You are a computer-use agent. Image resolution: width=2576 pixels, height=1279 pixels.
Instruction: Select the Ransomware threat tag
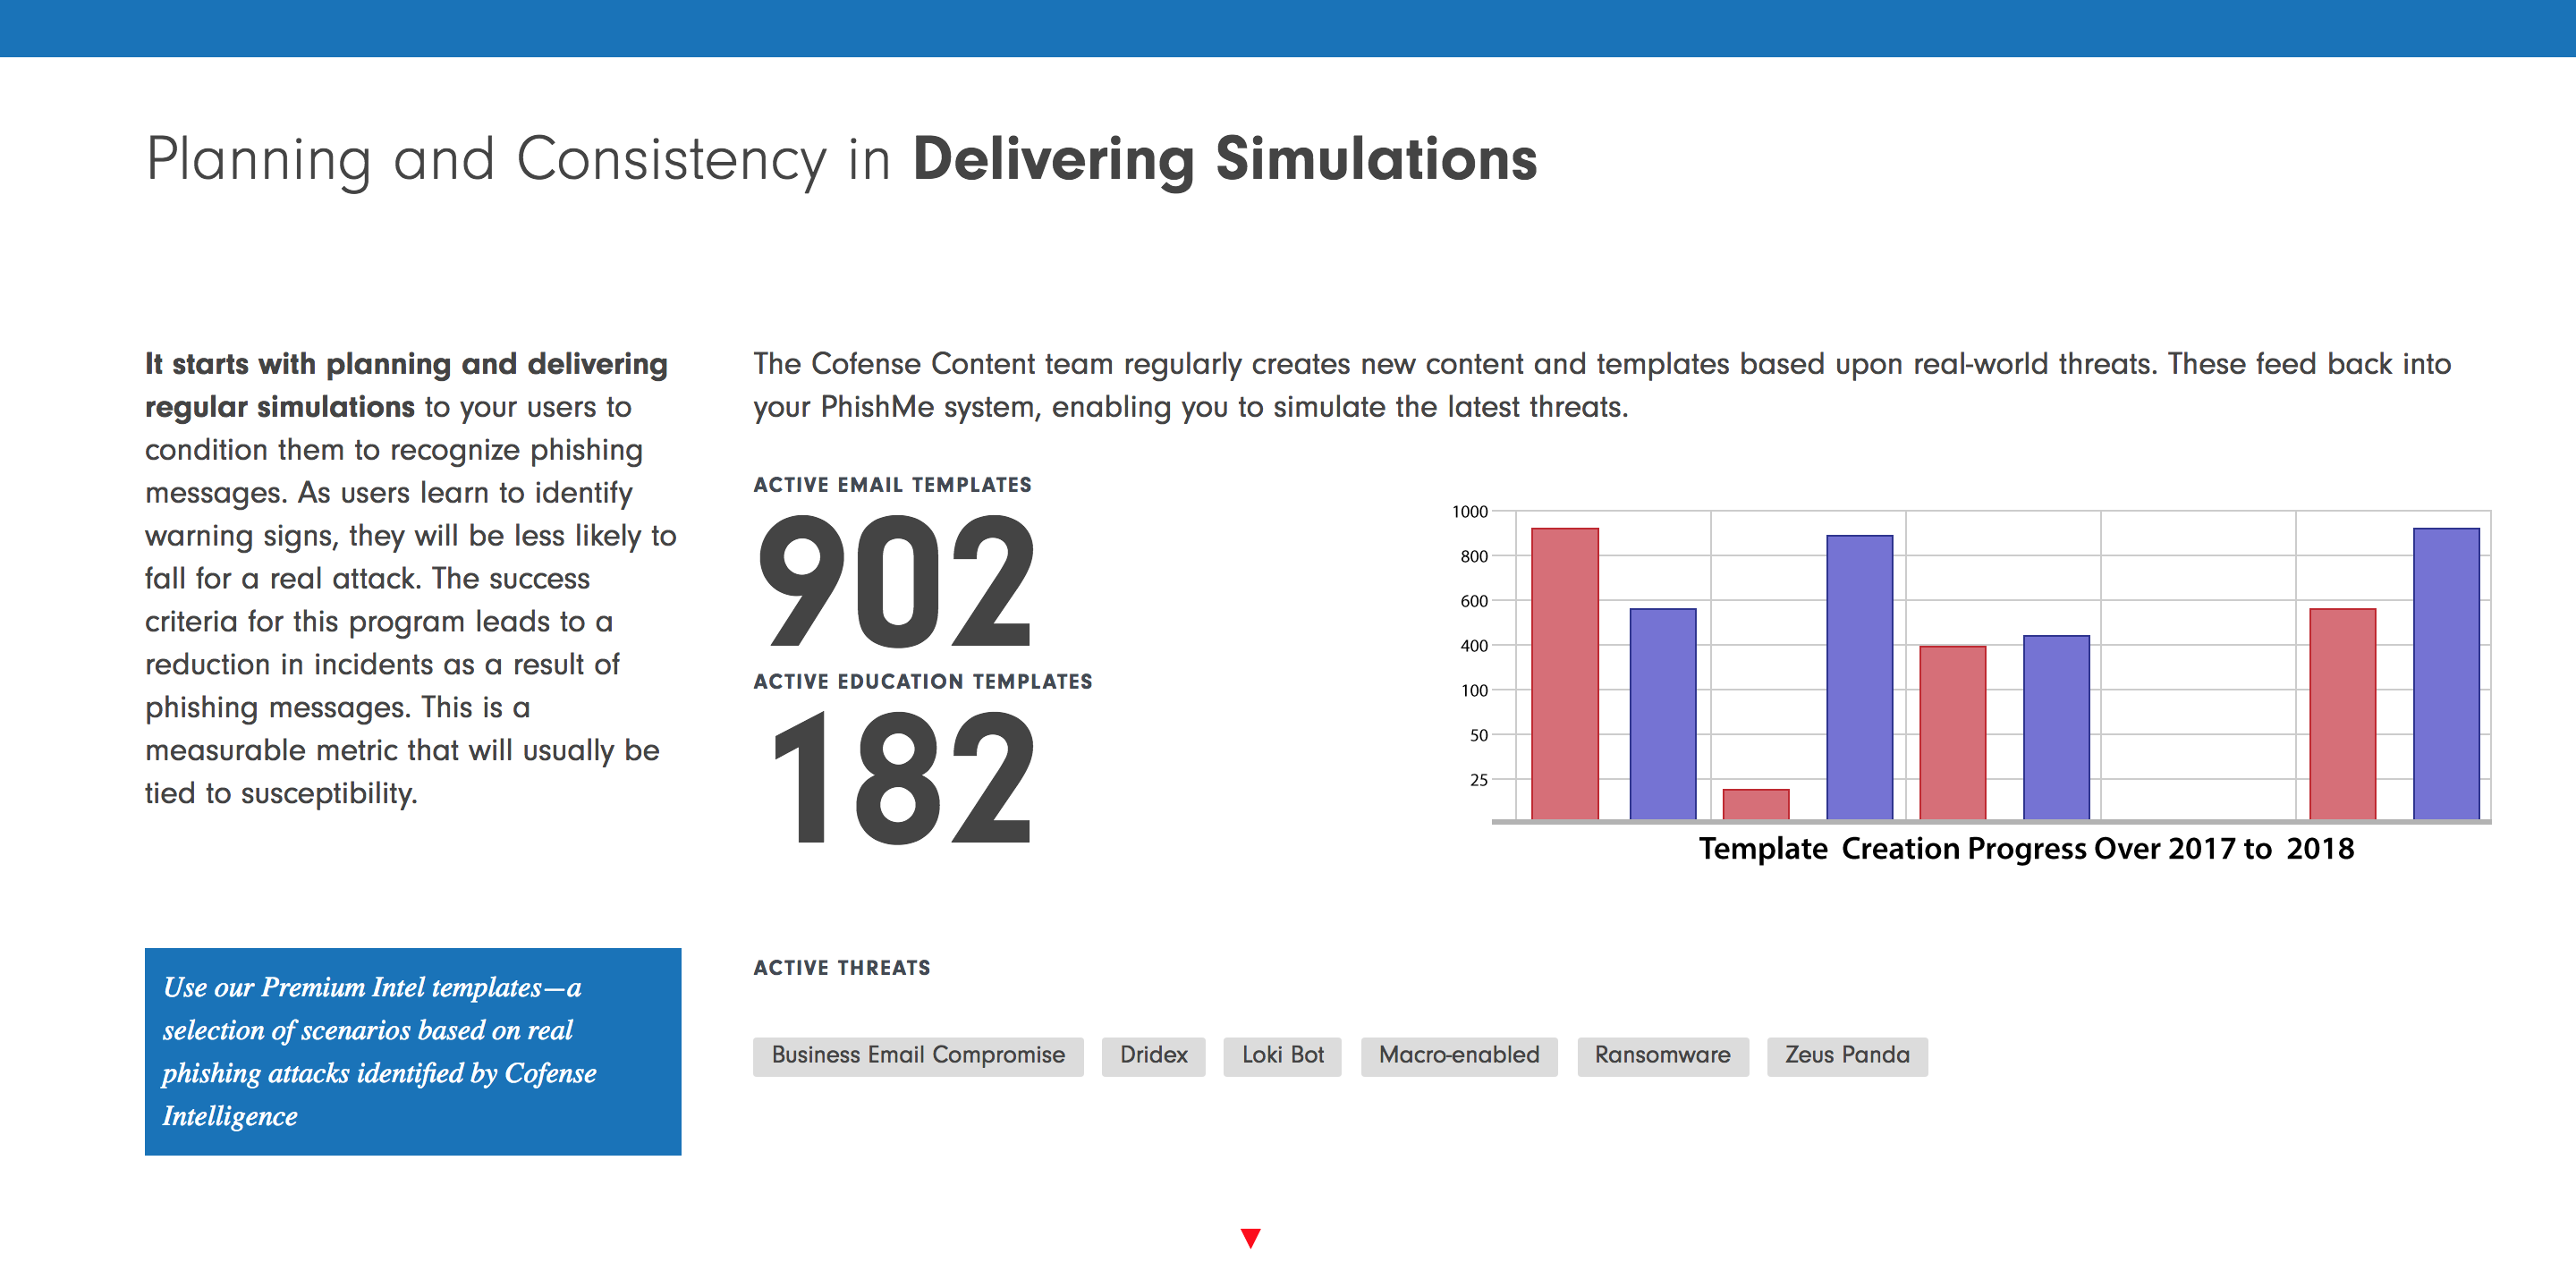(x=1662, y=1055)
